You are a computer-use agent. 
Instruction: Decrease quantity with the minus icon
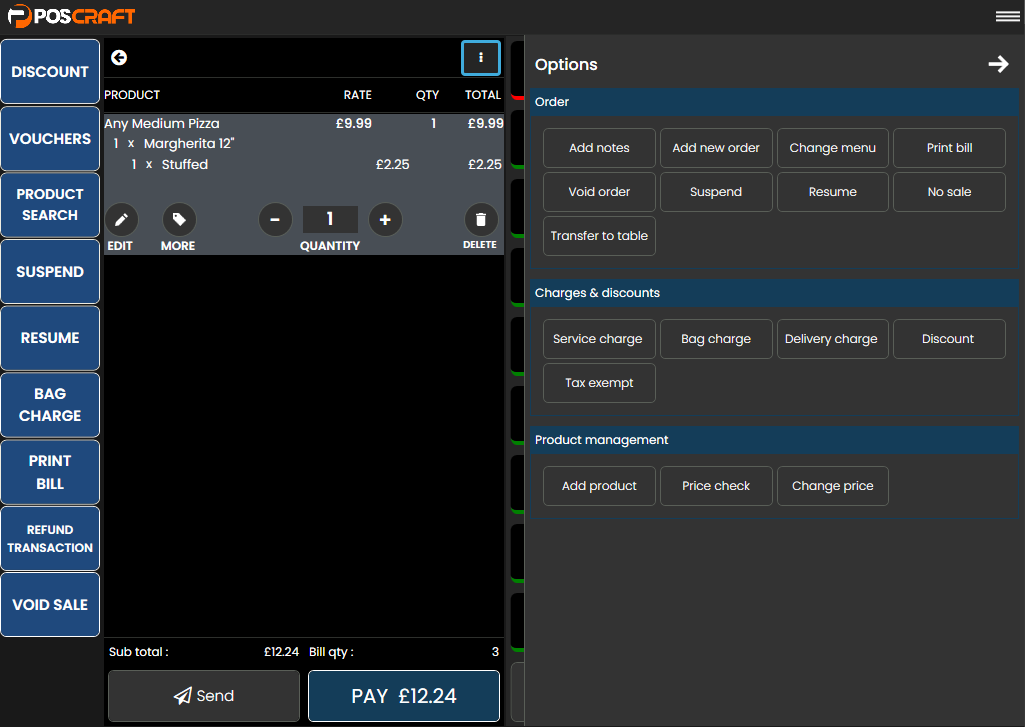[x=275, y=220]
